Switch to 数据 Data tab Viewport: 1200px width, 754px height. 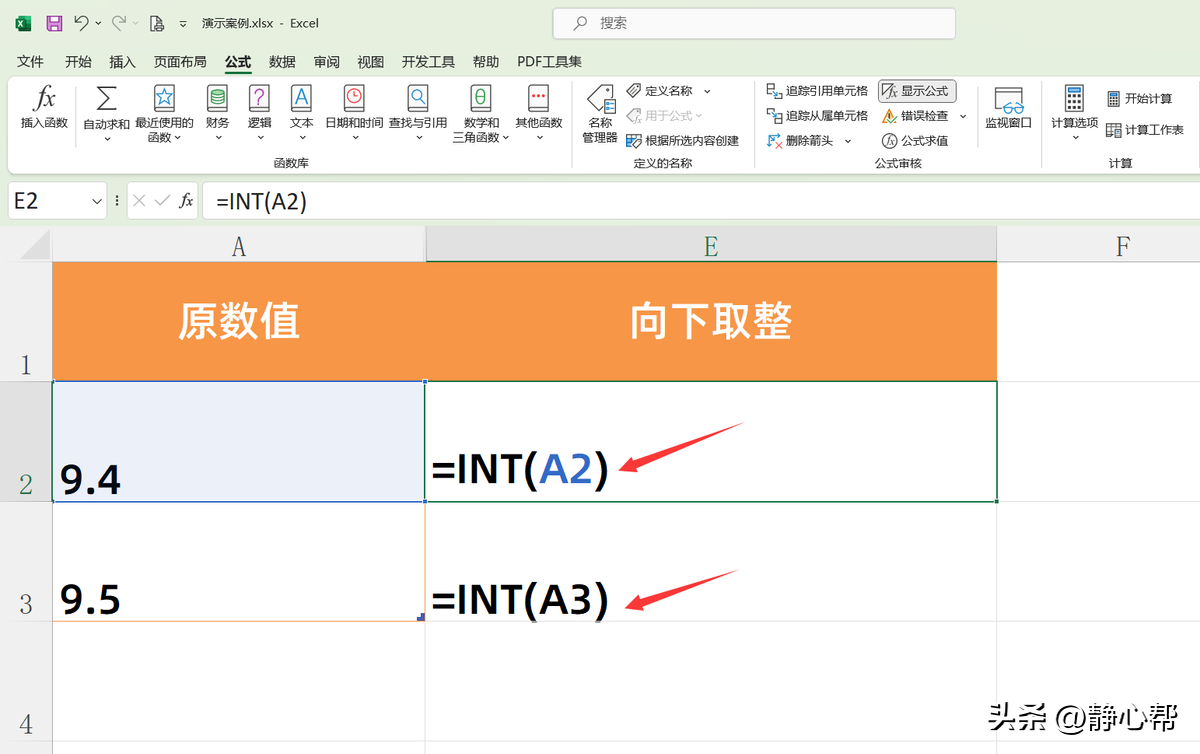pyautogui.click(x=282, y=62)
